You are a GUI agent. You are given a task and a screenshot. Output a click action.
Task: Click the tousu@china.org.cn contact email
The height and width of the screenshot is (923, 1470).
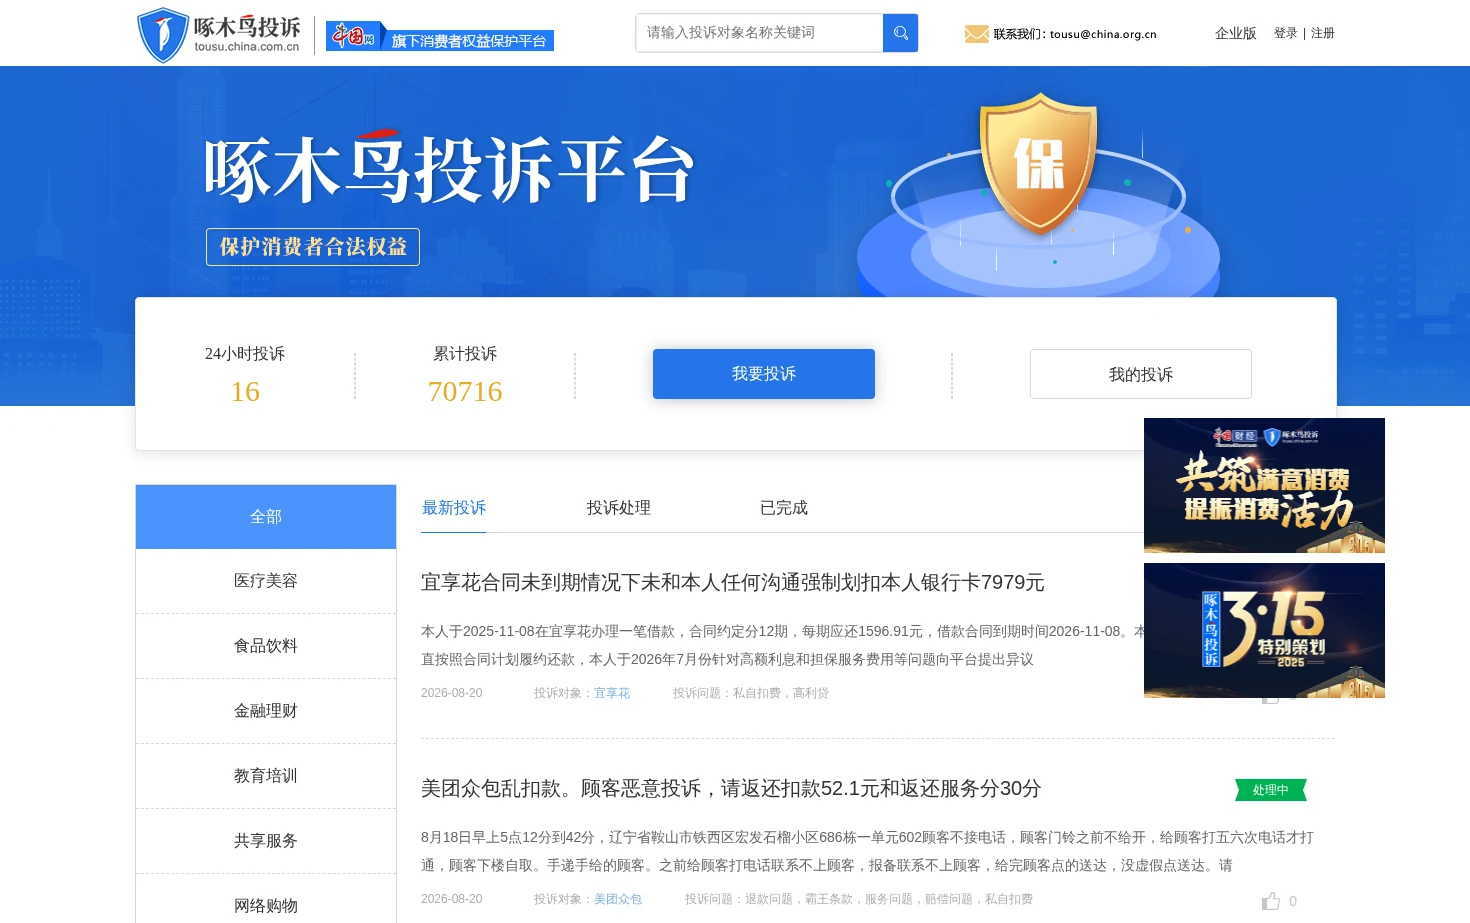1103,34
